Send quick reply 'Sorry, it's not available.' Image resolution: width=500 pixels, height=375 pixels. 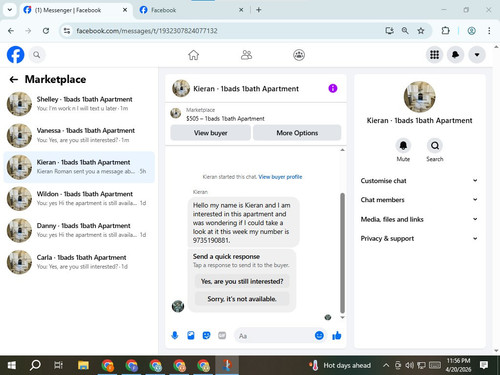tap(242, 299)
